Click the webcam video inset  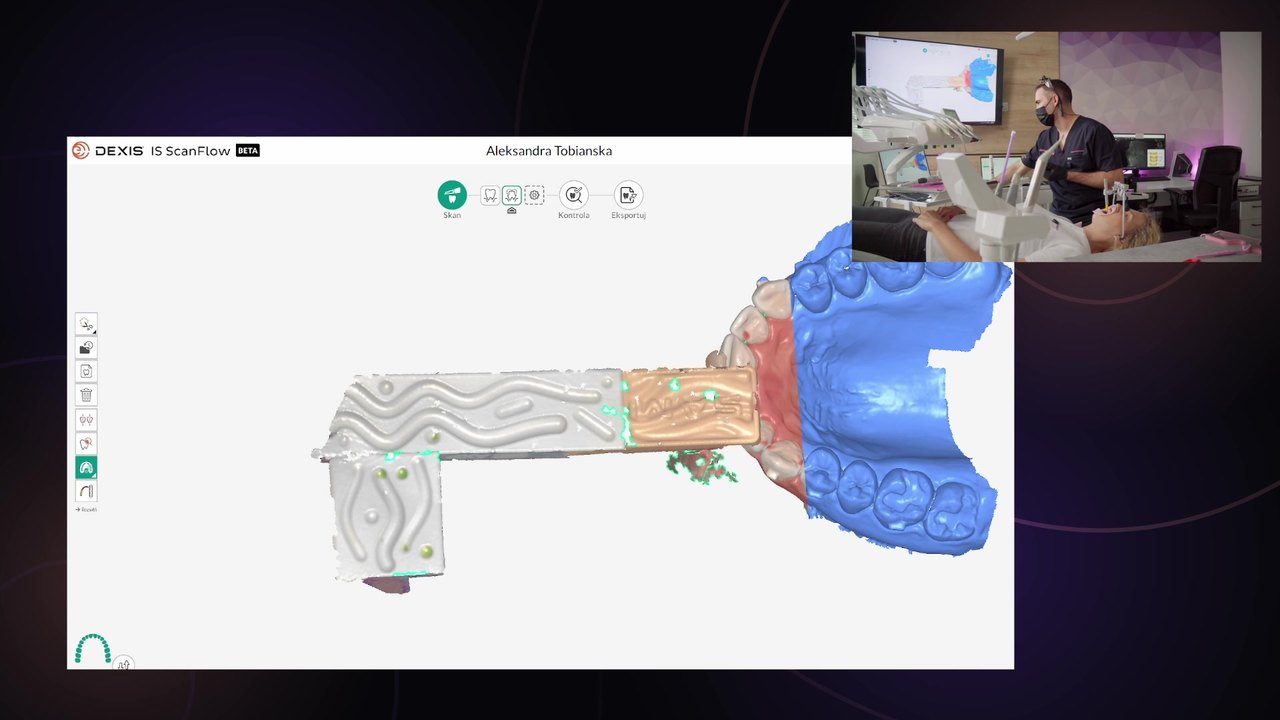(x=1056, y=146)
